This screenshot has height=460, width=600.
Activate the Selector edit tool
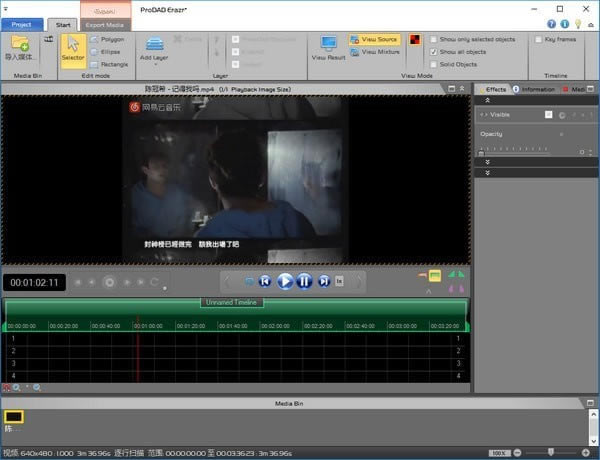click(73, 47)
